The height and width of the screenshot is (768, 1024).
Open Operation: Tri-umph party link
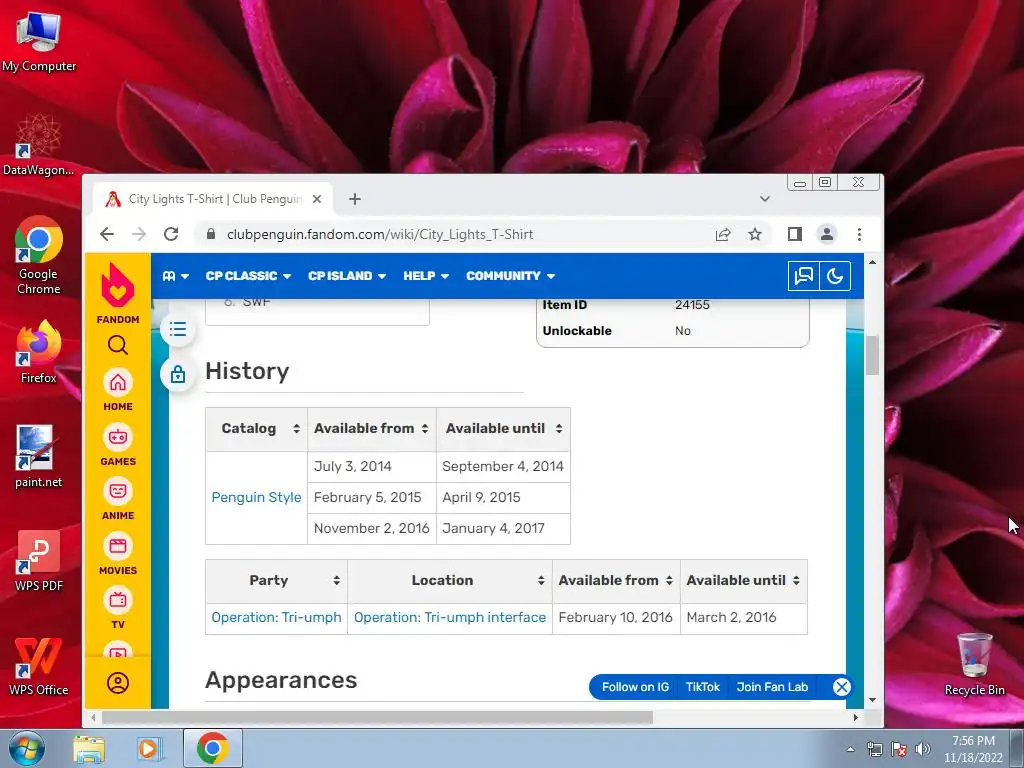click(276, 617)
